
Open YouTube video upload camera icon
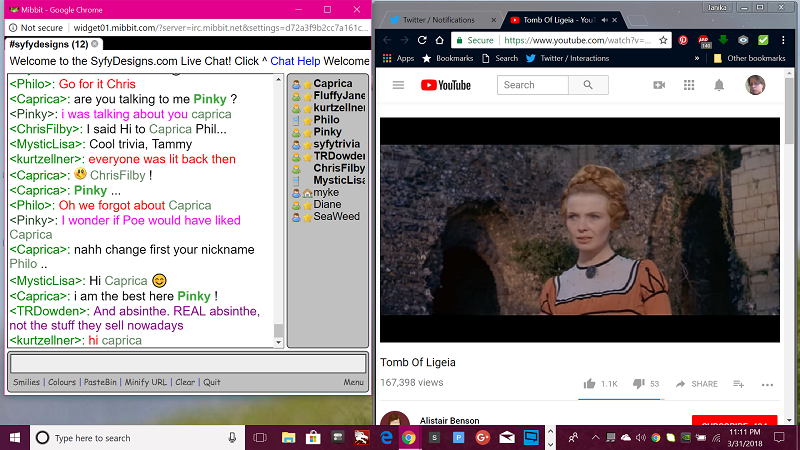pos(659,85)
